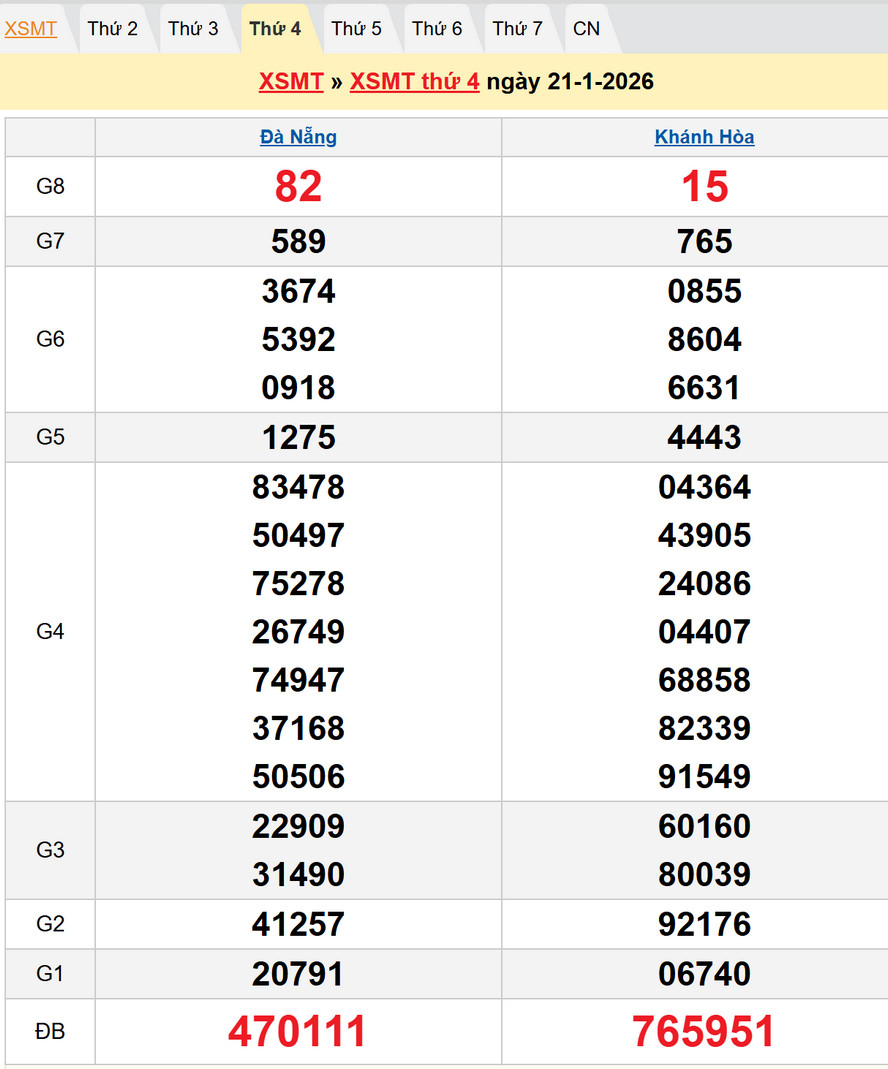
Task: Click the red XSMT breadcrumb link
Action: point(290,82)
